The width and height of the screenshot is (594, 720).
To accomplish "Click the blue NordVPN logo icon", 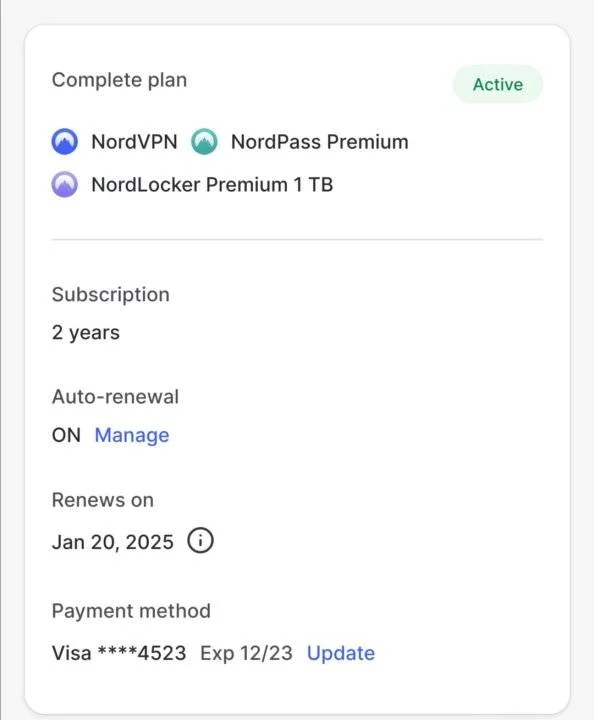I will tap(64, 141).
